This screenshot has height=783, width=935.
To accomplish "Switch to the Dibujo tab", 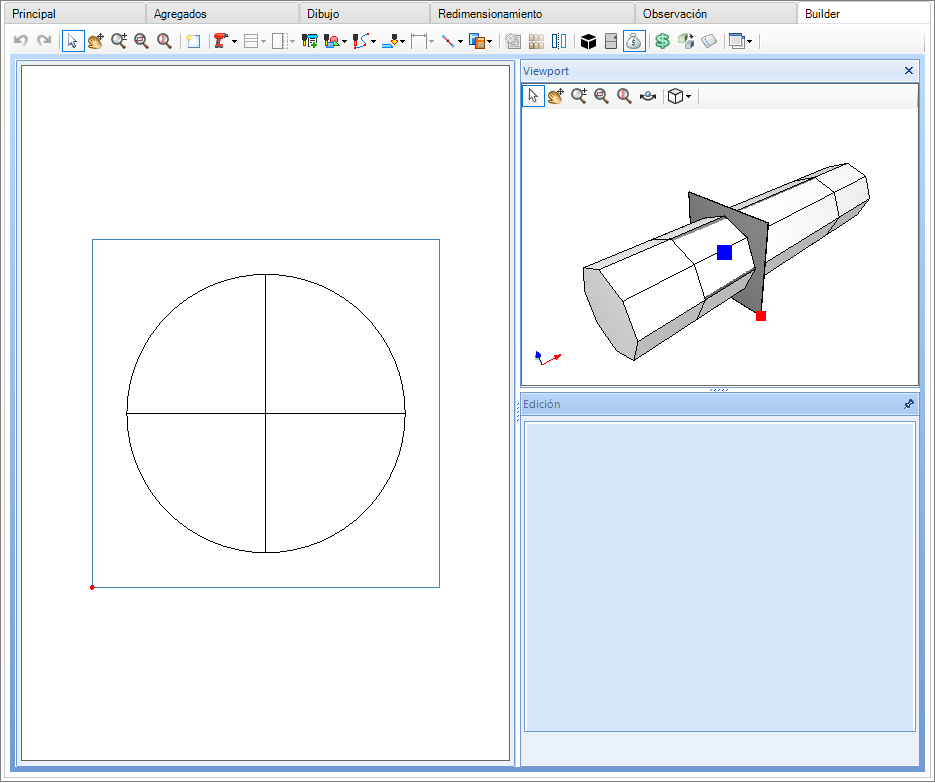I will 323,14.
